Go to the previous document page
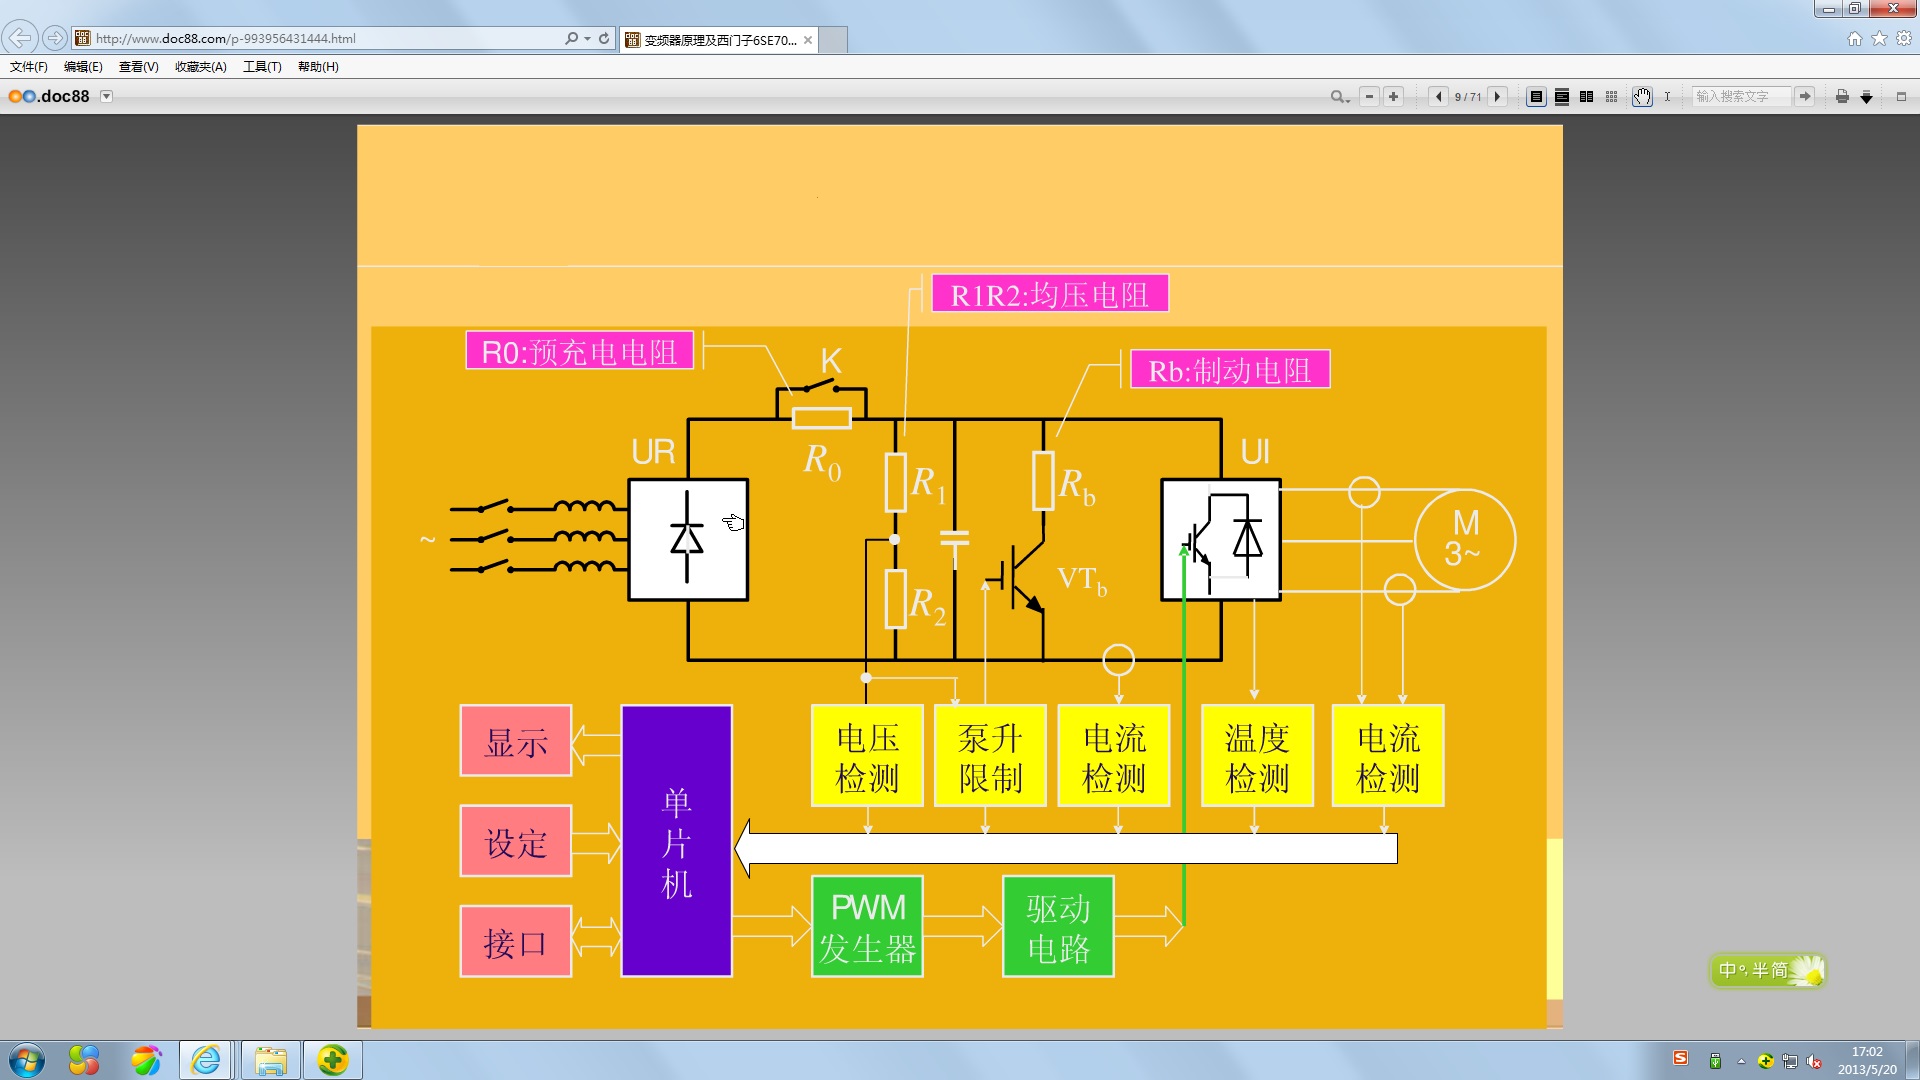Screen dimensions: 1920x1080 click(1439, 97)
